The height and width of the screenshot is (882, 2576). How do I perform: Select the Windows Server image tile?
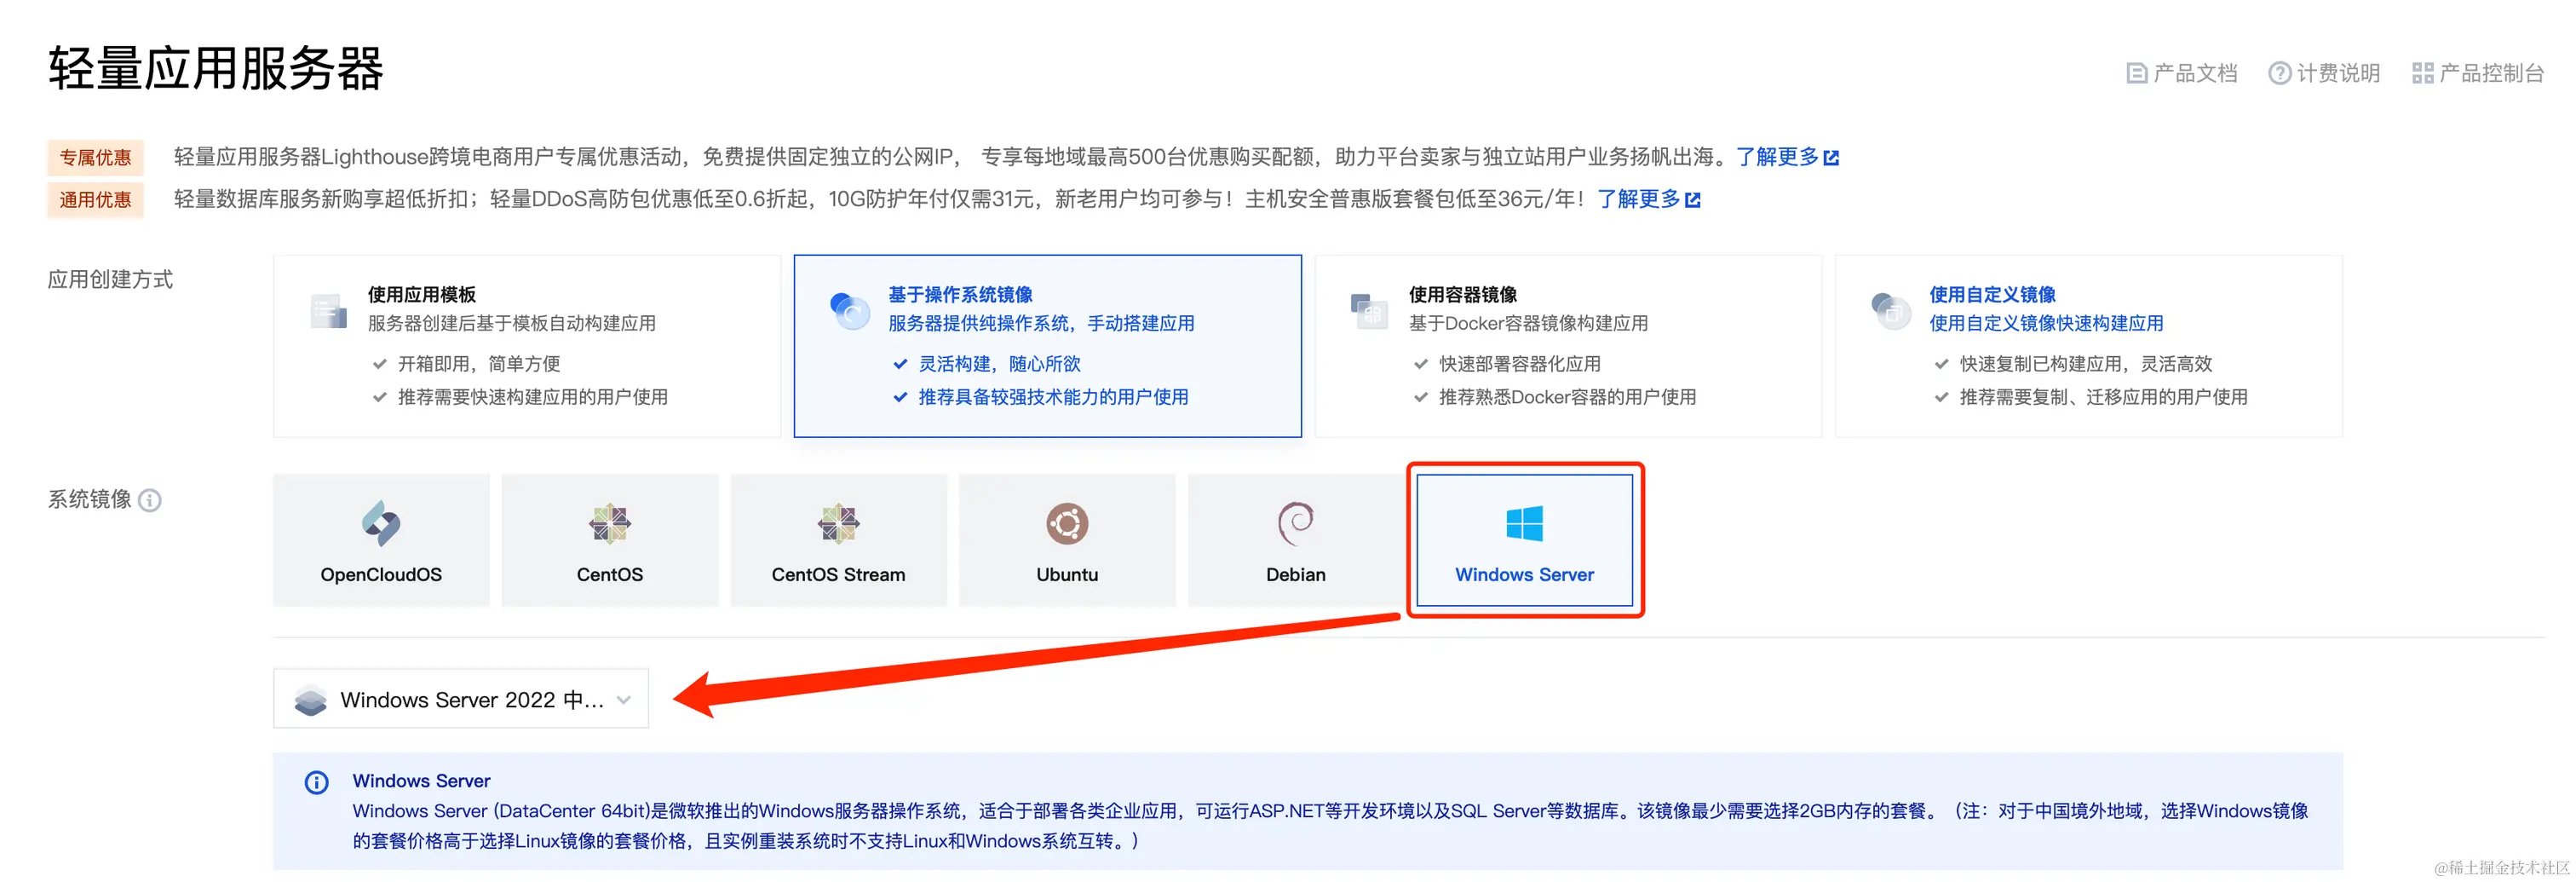tap(1525, 540)
